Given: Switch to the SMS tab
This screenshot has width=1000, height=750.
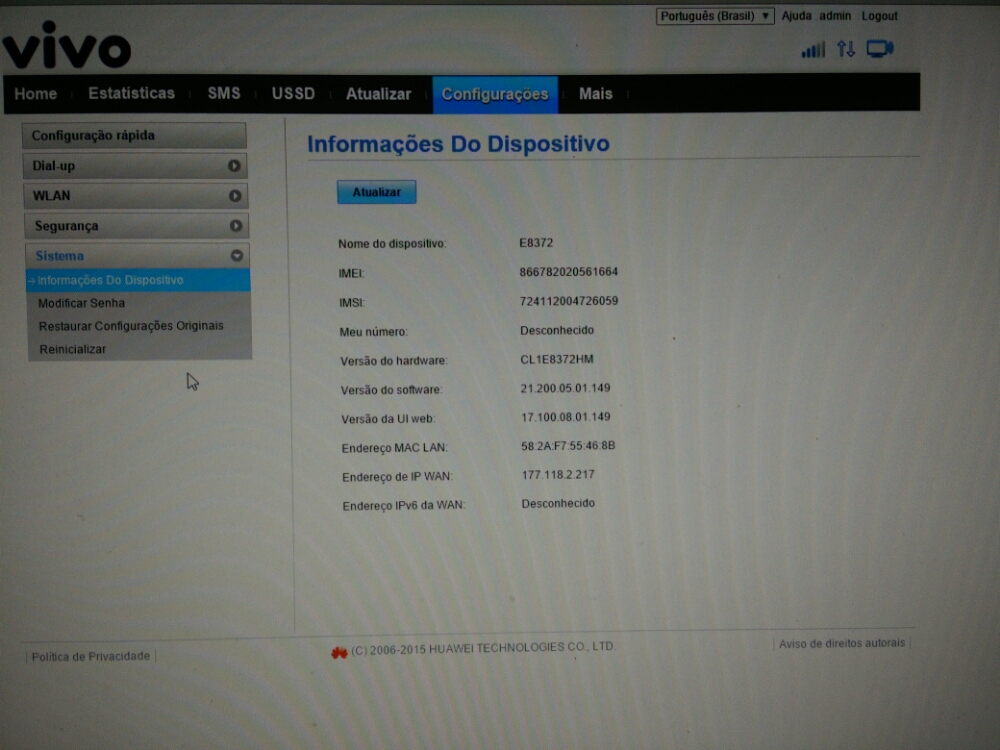Looking at the screenshot, I should coord(224,93).
